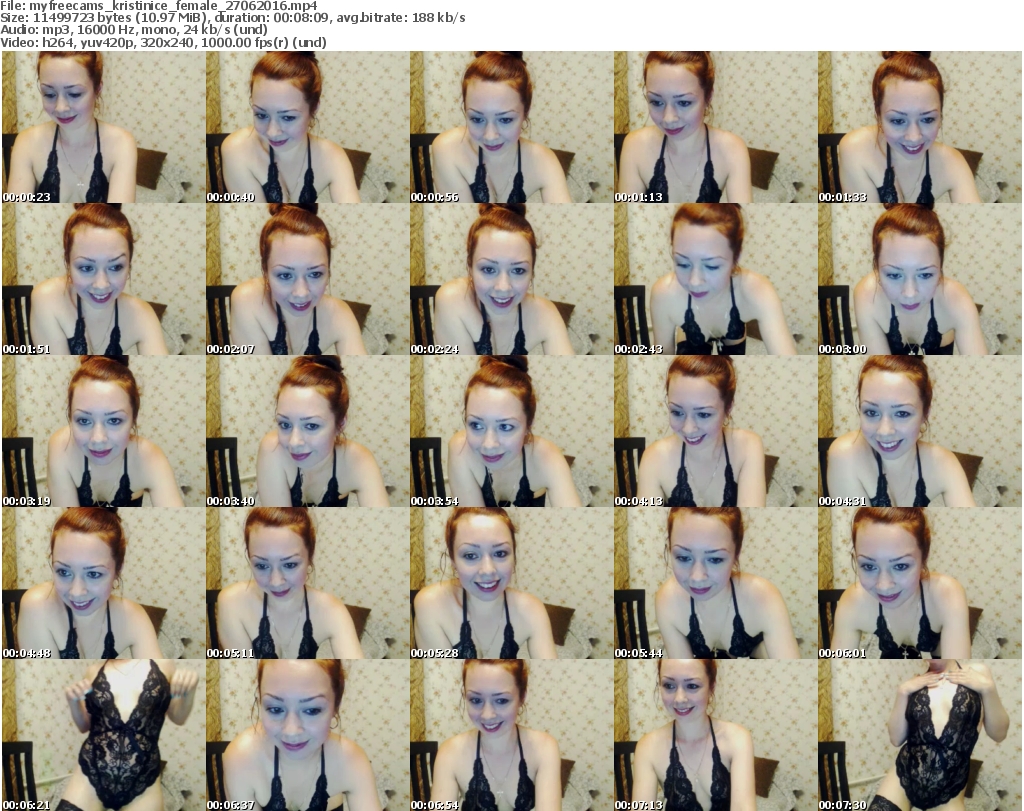
Task: Choose the thumbnail marked 00:05:44
Action: pyautogui.click(x=715, y=583)
